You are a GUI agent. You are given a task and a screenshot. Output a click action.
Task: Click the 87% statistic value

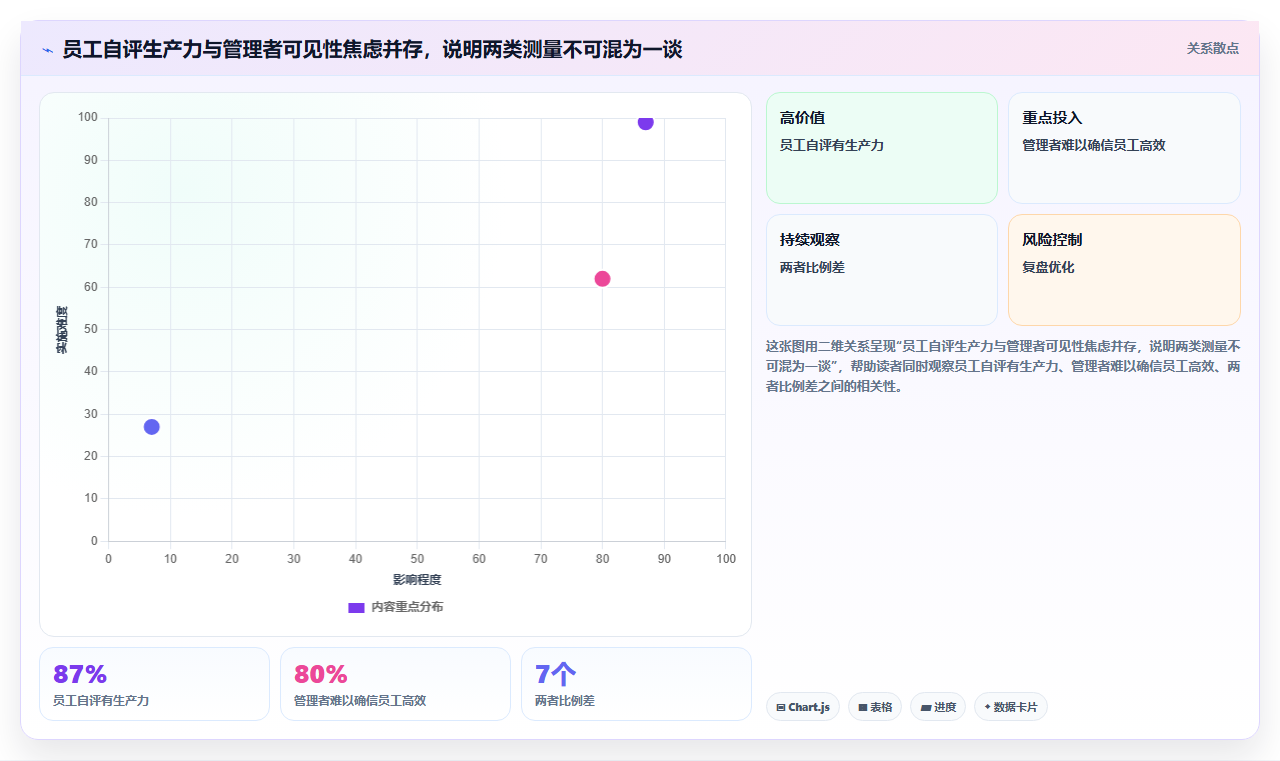click(80, 675)
